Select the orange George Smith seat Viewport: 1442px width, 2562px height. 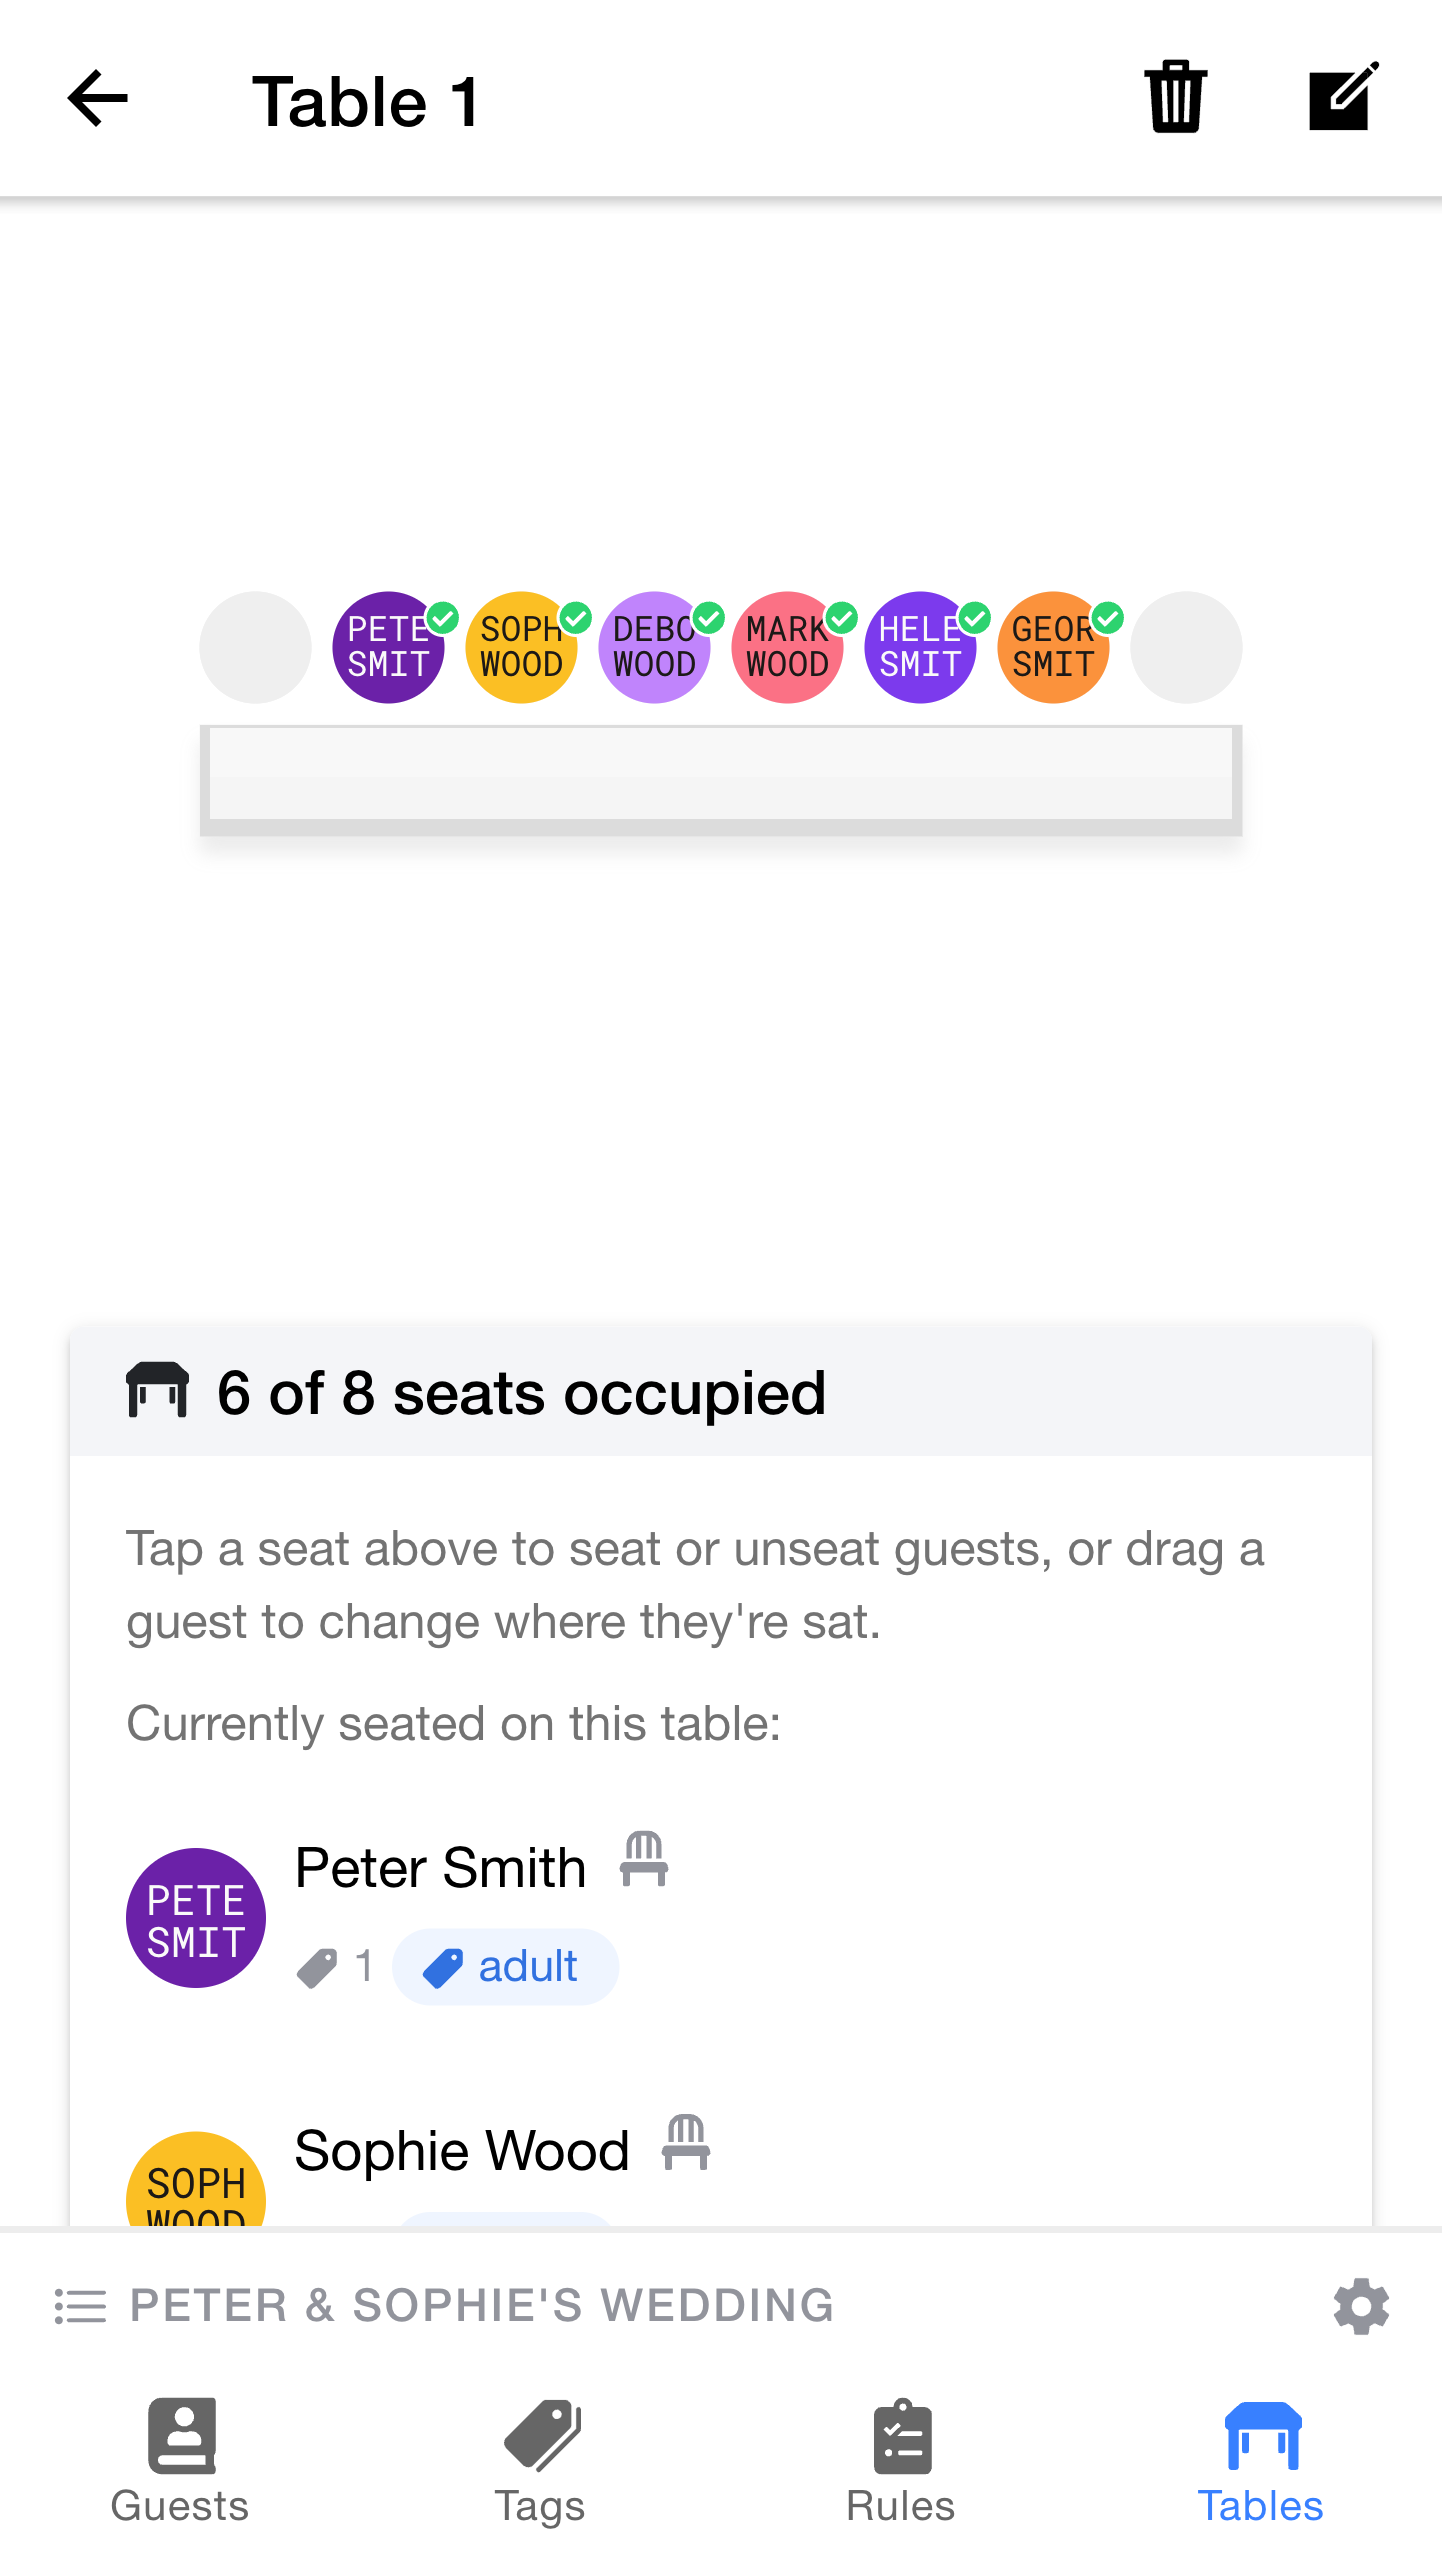[1053, 647]
